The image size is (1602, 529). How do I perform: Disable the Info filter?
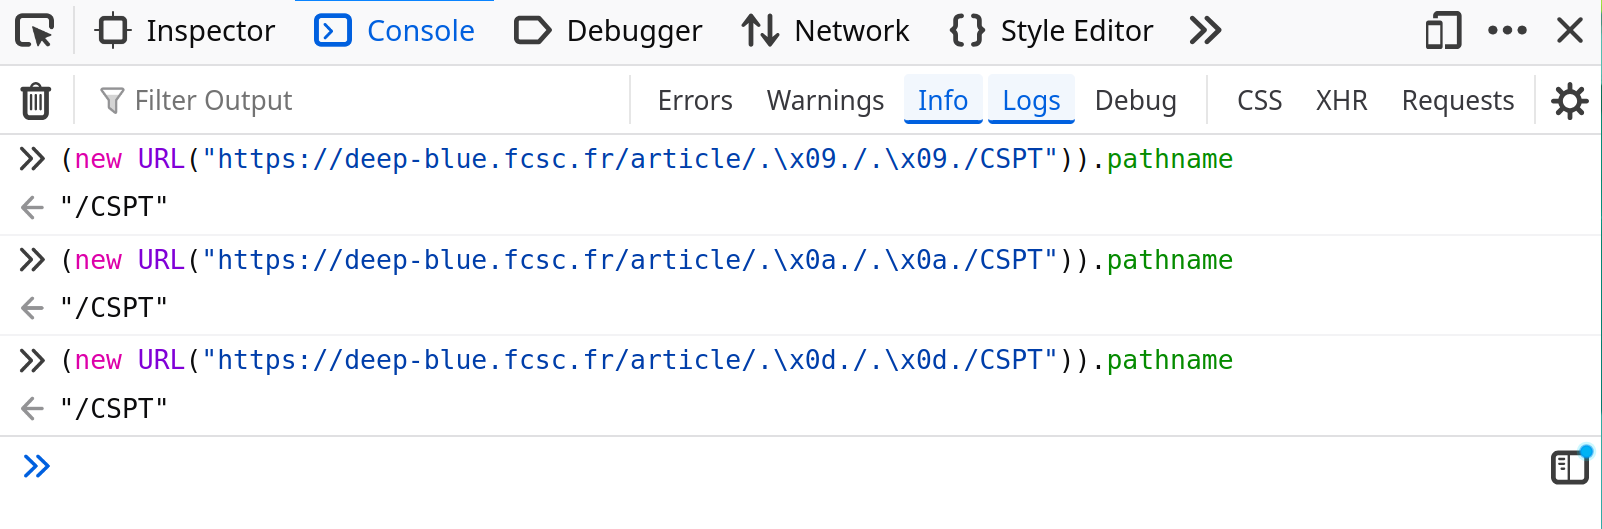943,101
